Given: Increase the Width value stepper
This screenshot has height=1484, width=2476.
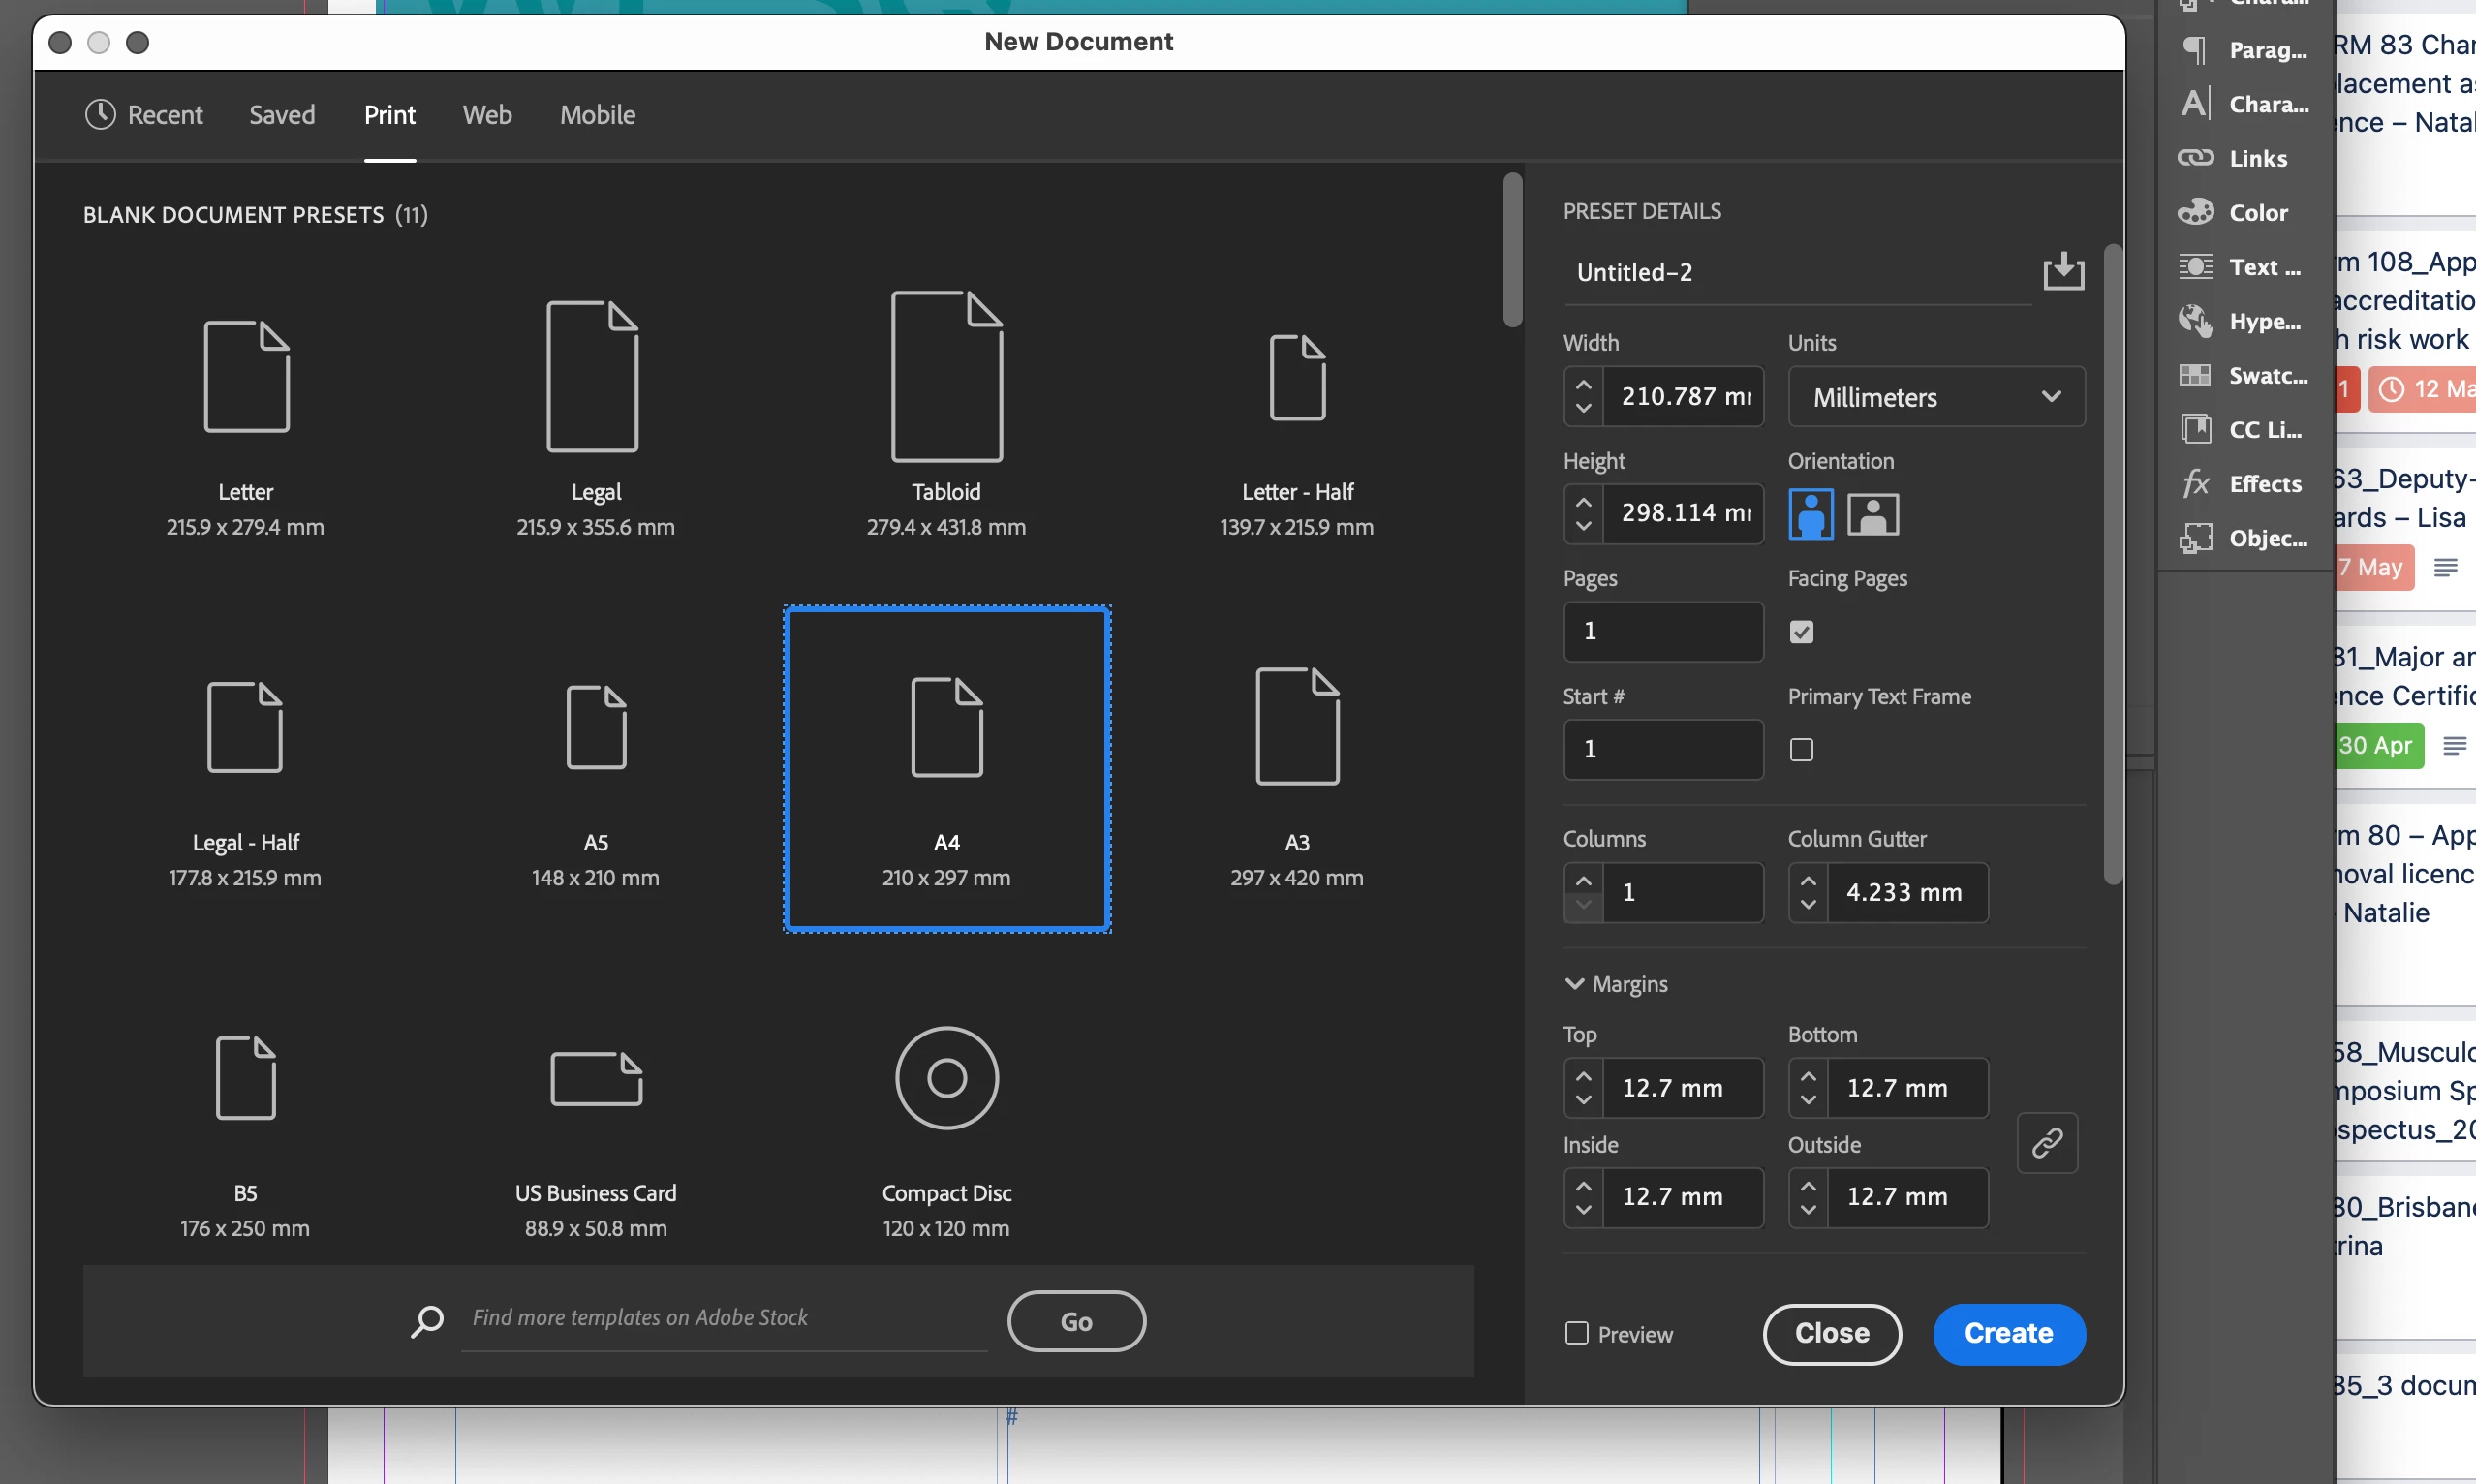Looking at the screenshot, I should 1583,385.
